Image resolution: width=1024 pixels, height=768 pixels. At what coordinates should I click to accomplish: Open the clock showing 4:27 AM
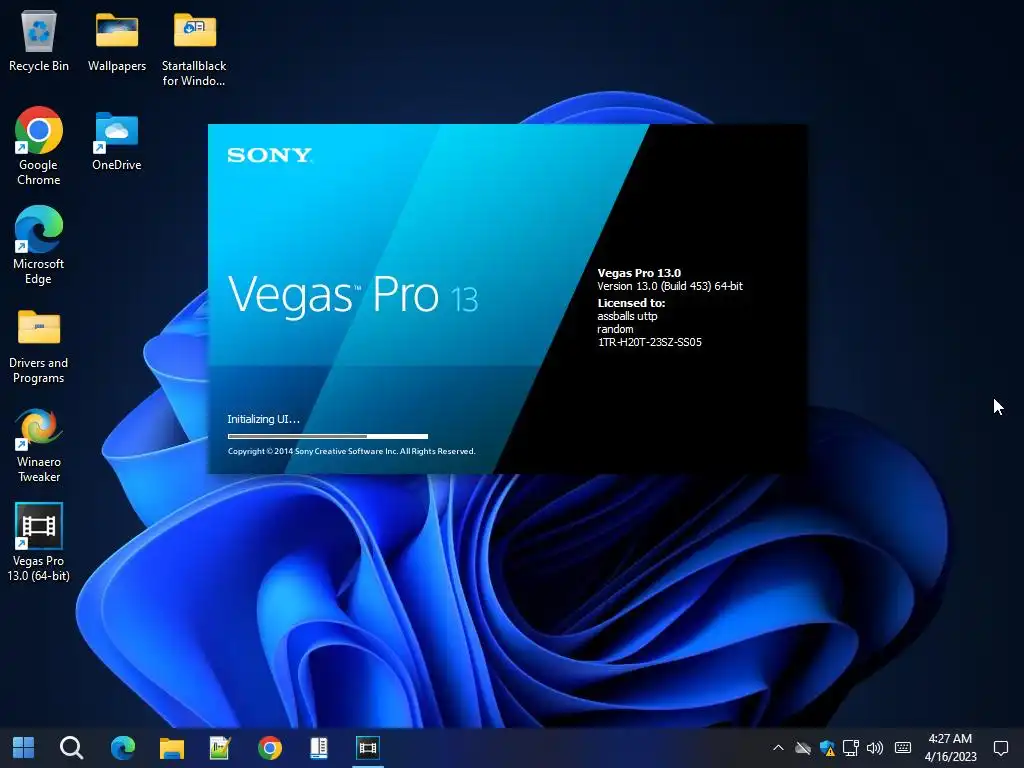click(x=950, y=748)
